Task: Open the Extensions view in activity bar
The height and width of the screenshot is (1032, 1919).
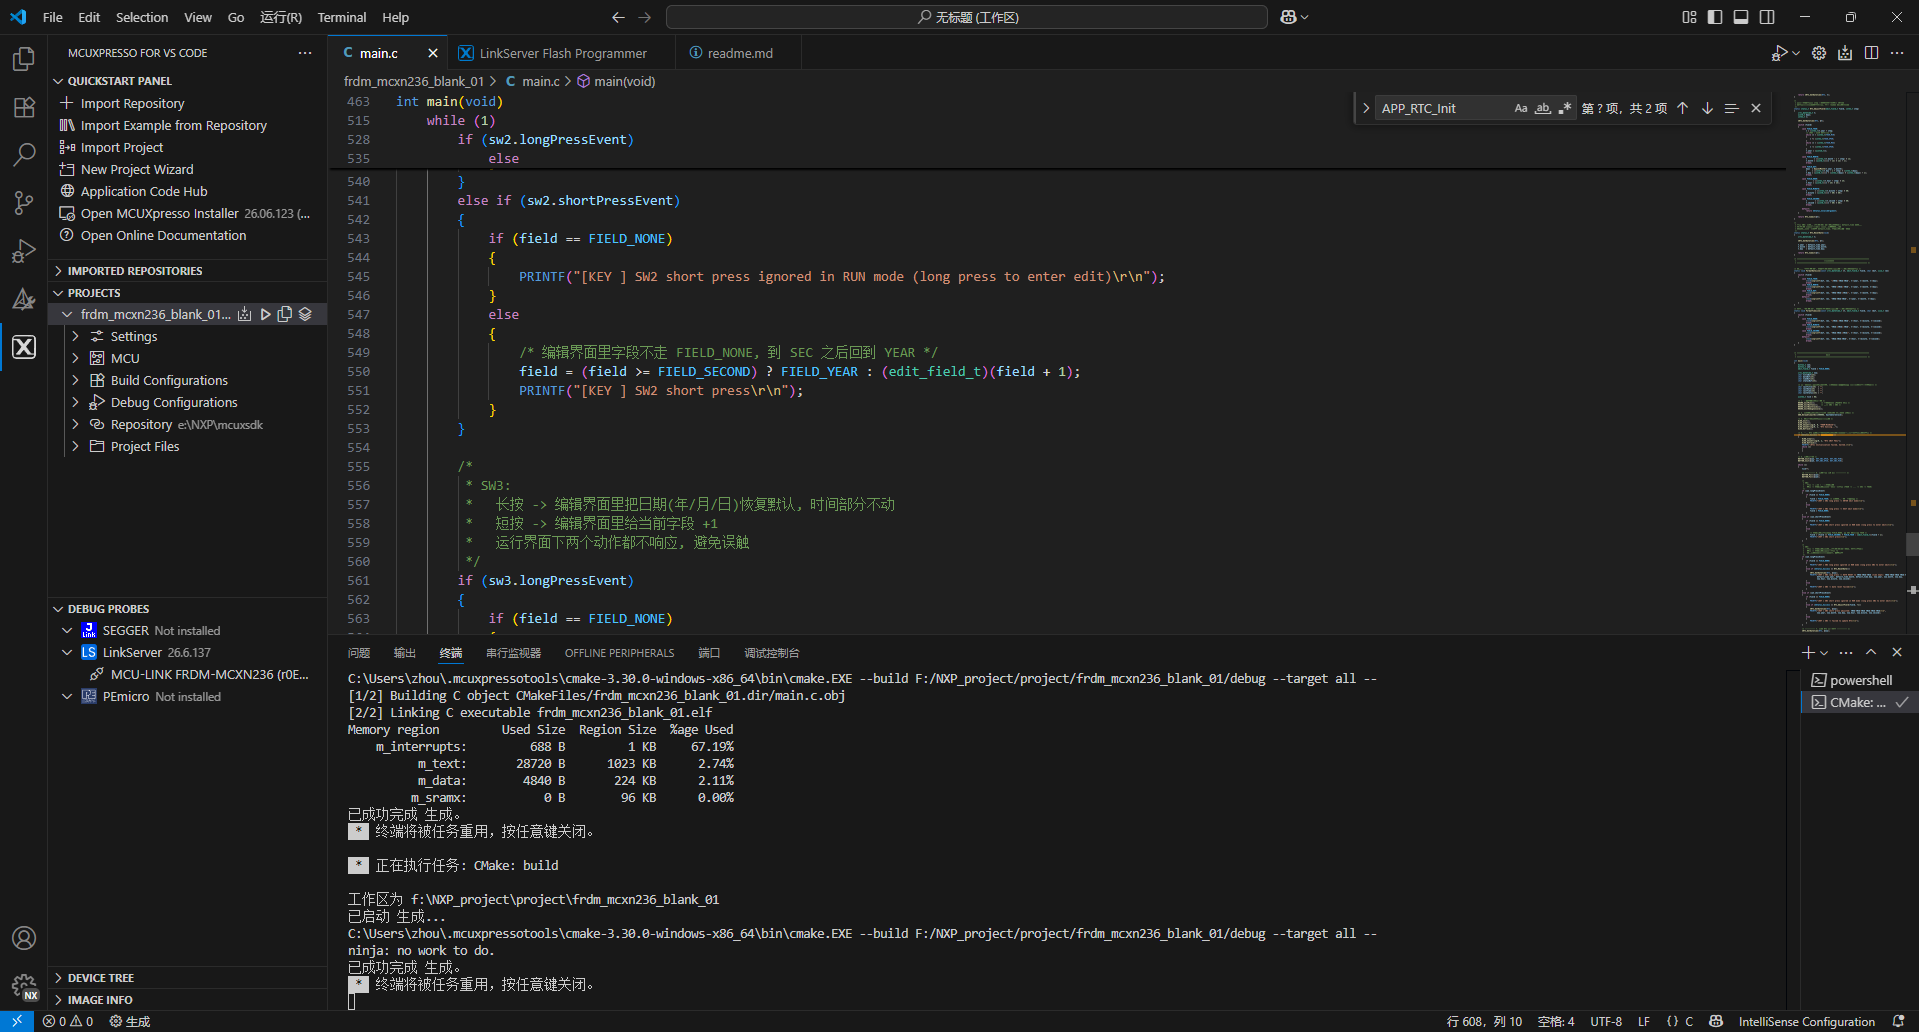Action: tap(24, 107)
